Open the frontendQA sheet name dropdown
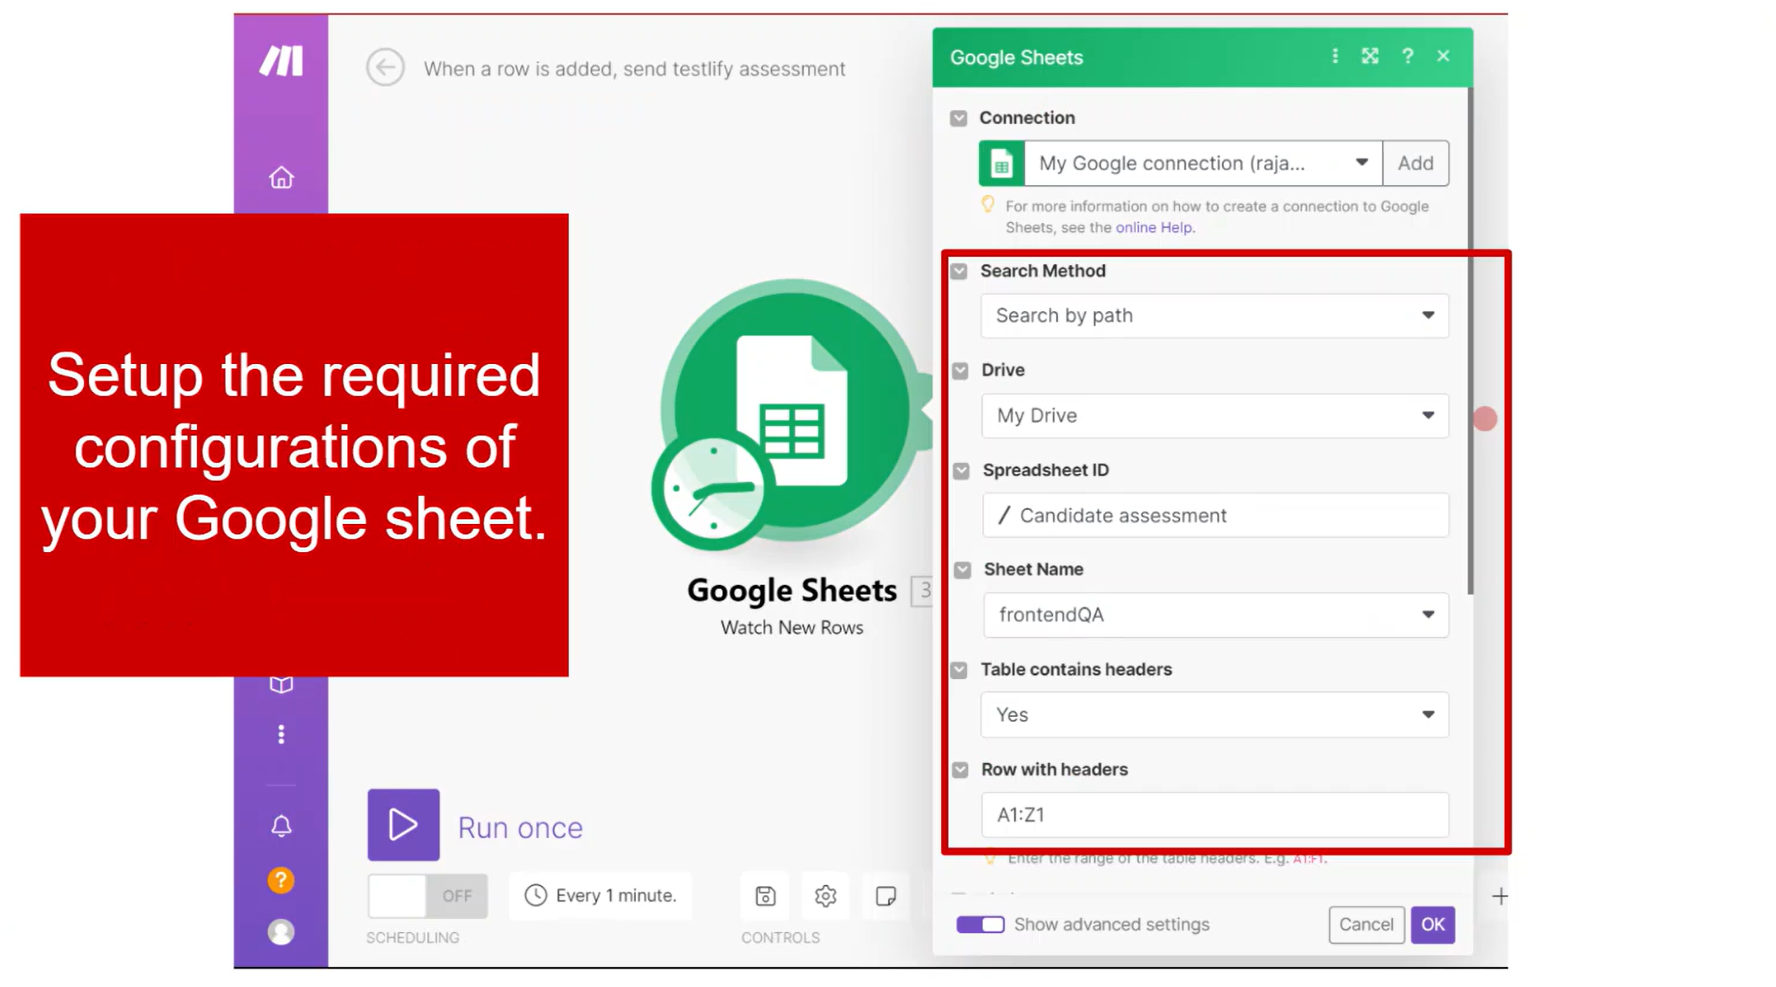Image resolution: width=1776 pixels, height=987 pixels. point(1216,615)
